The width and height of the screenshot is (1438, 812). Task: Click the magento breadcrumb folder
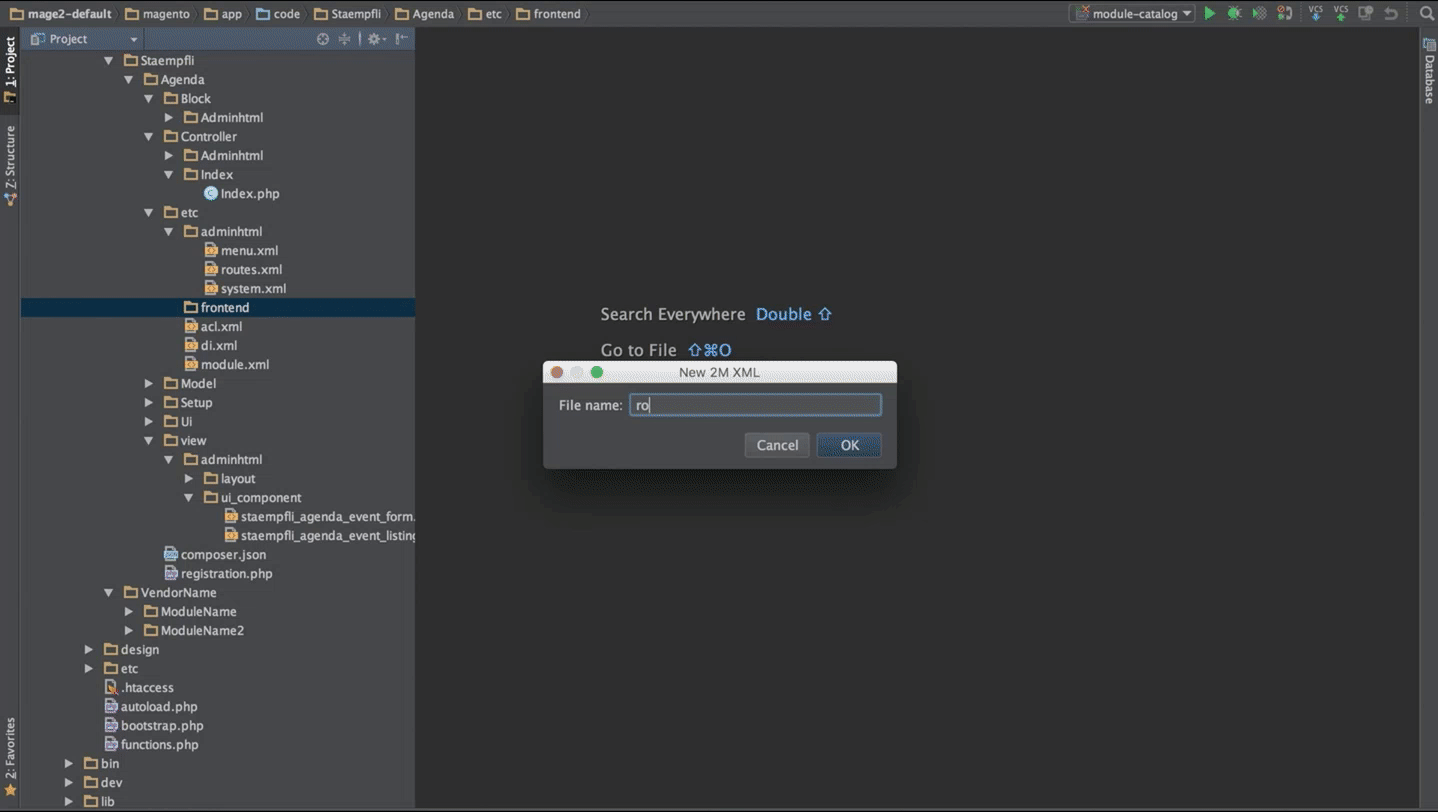(x=157, y=14)
